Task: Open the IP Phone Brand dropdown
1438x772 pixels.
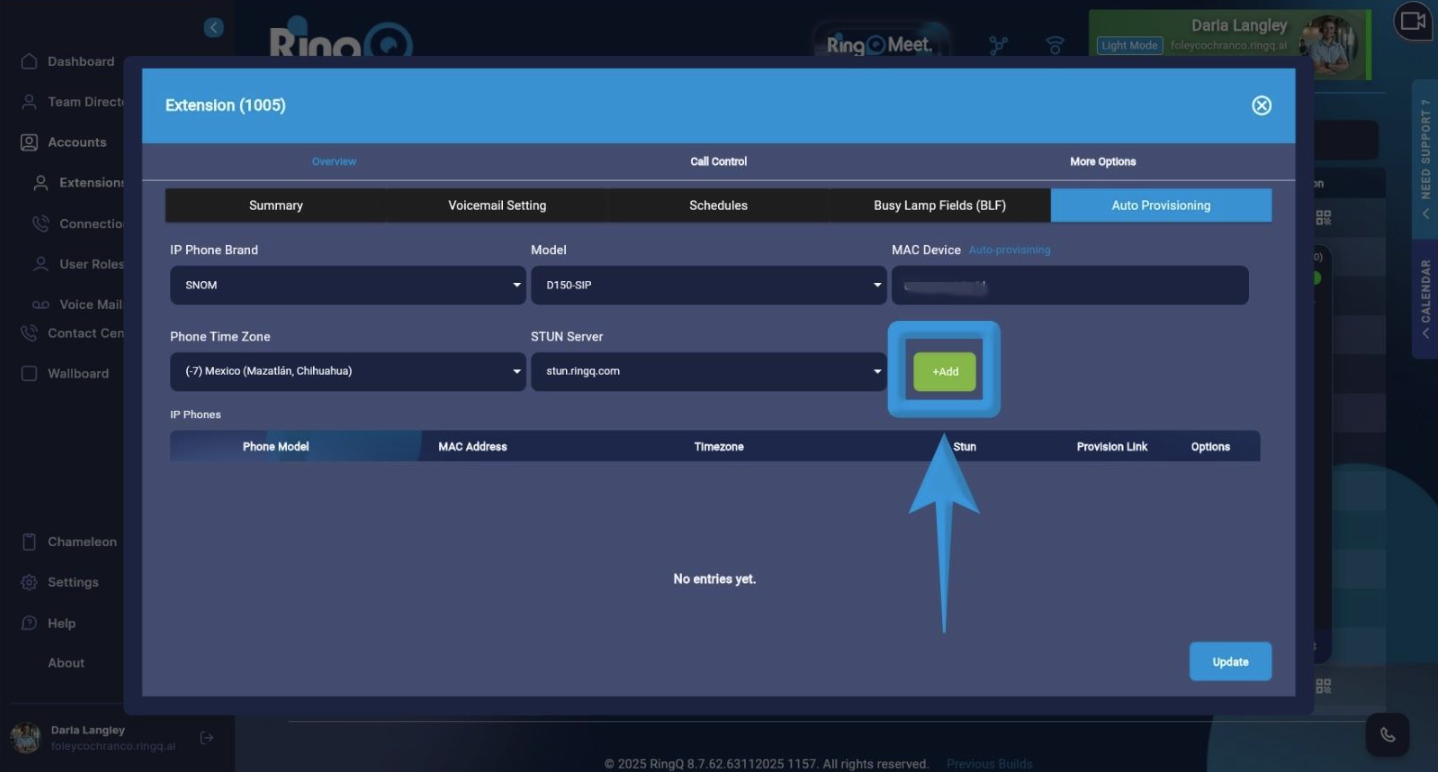Action: pos(347,285)
